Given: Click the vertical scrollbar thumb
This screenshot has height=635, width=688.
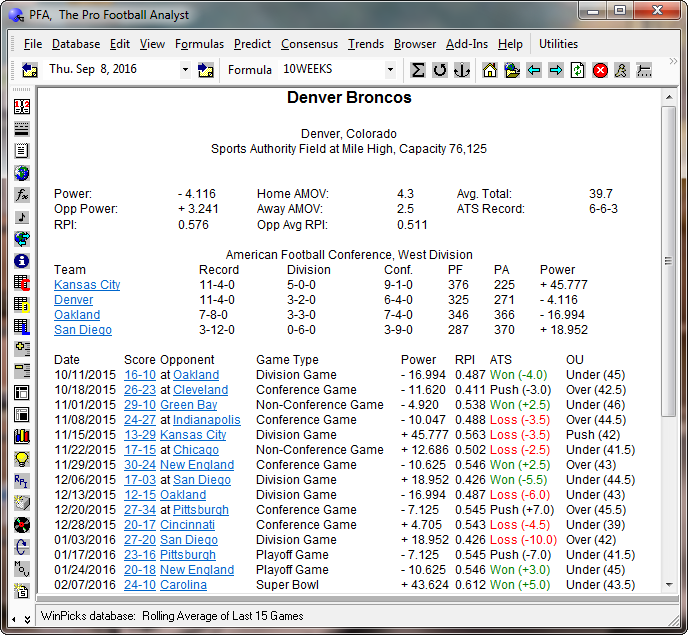Looking at the screenshot, I should coord(669,261).
